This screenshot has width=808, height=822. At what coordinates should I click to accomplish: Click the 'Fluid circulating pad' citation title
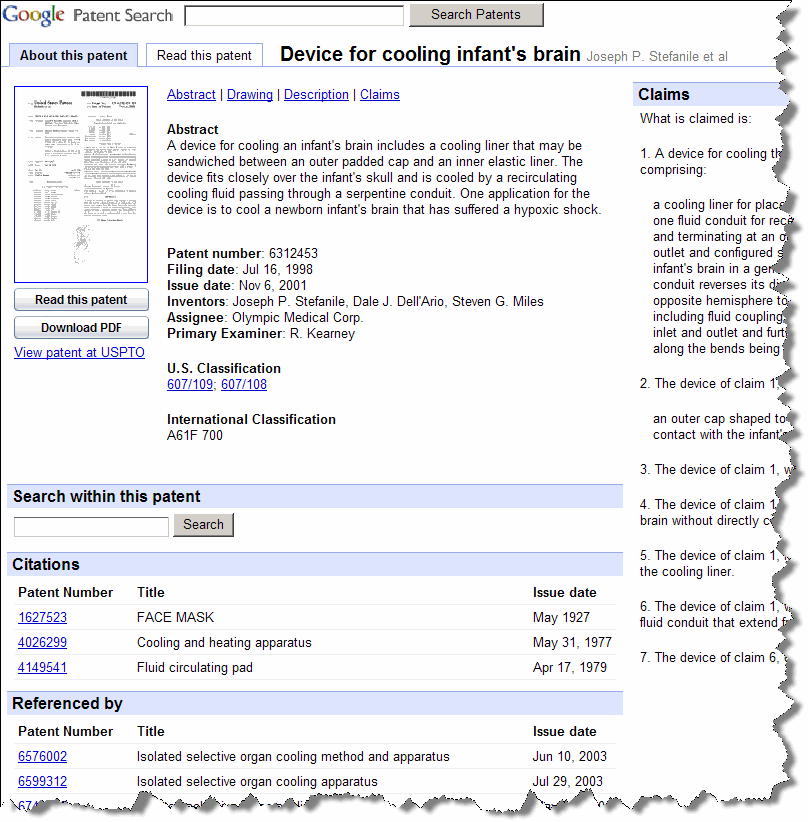pyautogui.click(x=195, y=667)
